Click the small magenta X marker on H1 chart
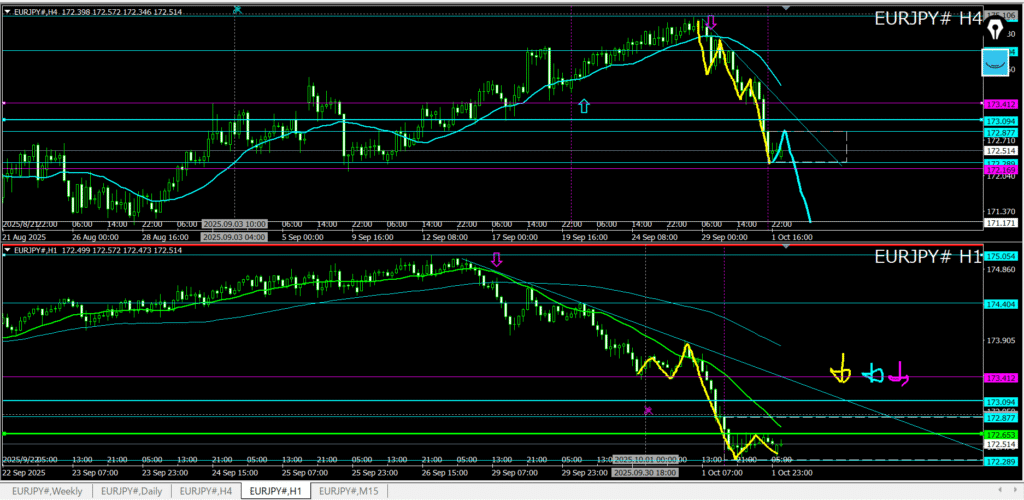Image resolution: width=1024 pixels, height=500 pixels. [648, 410]
